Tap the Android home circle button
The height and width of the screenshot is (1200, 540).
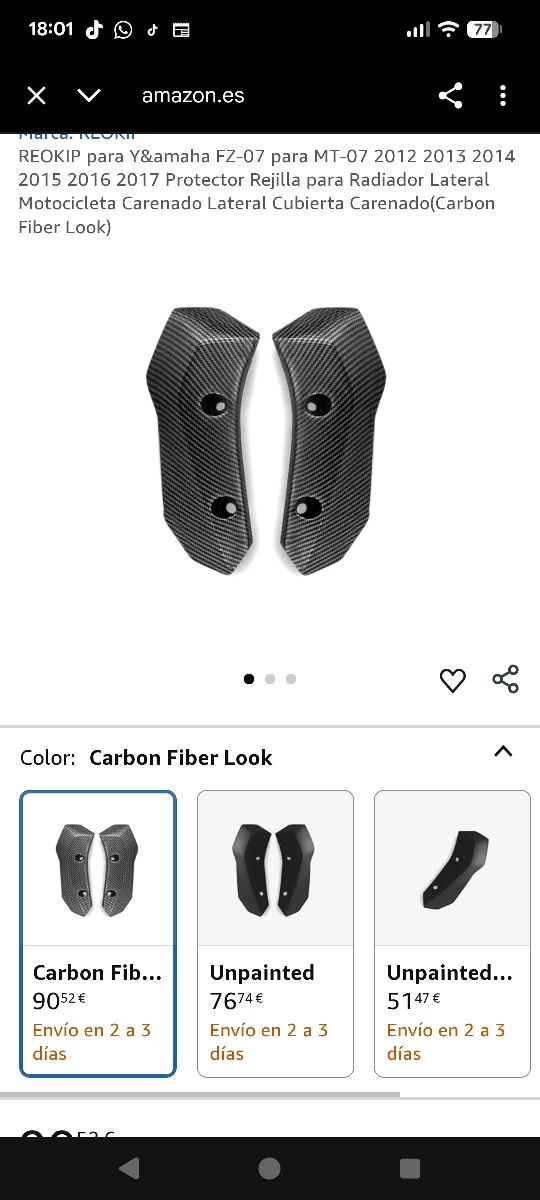click(x=269, y=1168)
